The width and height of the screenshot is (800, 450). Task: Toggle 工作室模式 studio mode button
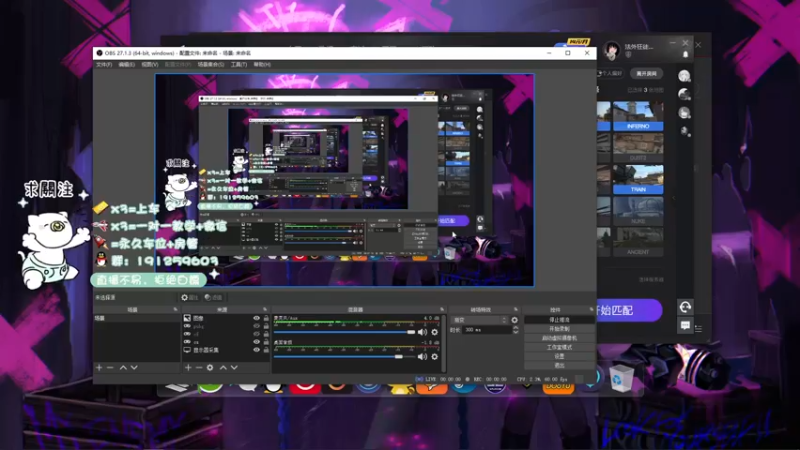[559, 347]
